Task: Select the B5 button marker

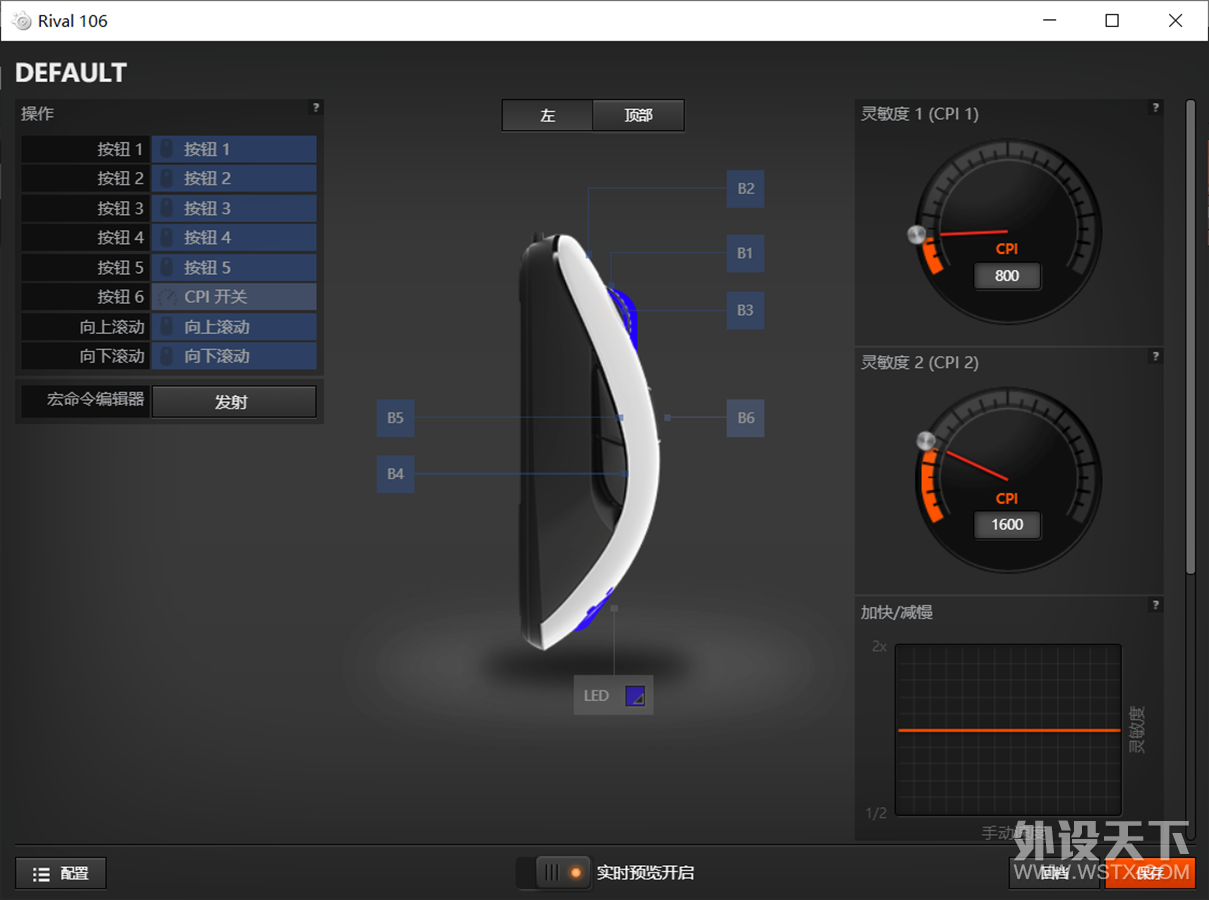Action: coord(396,418)
